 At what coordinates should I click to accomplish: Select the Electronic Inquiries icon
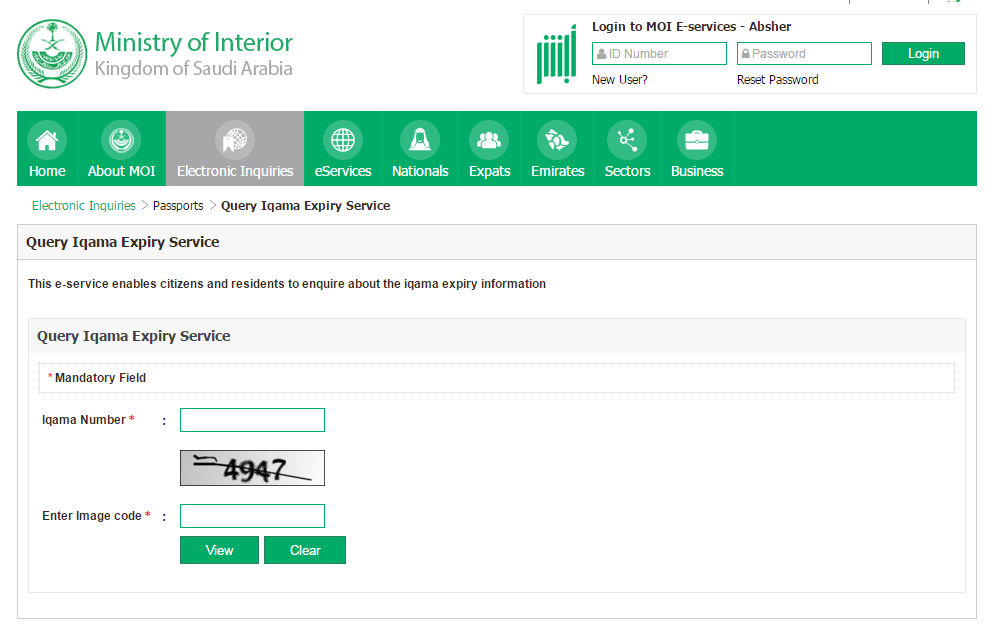click(235, 140)
